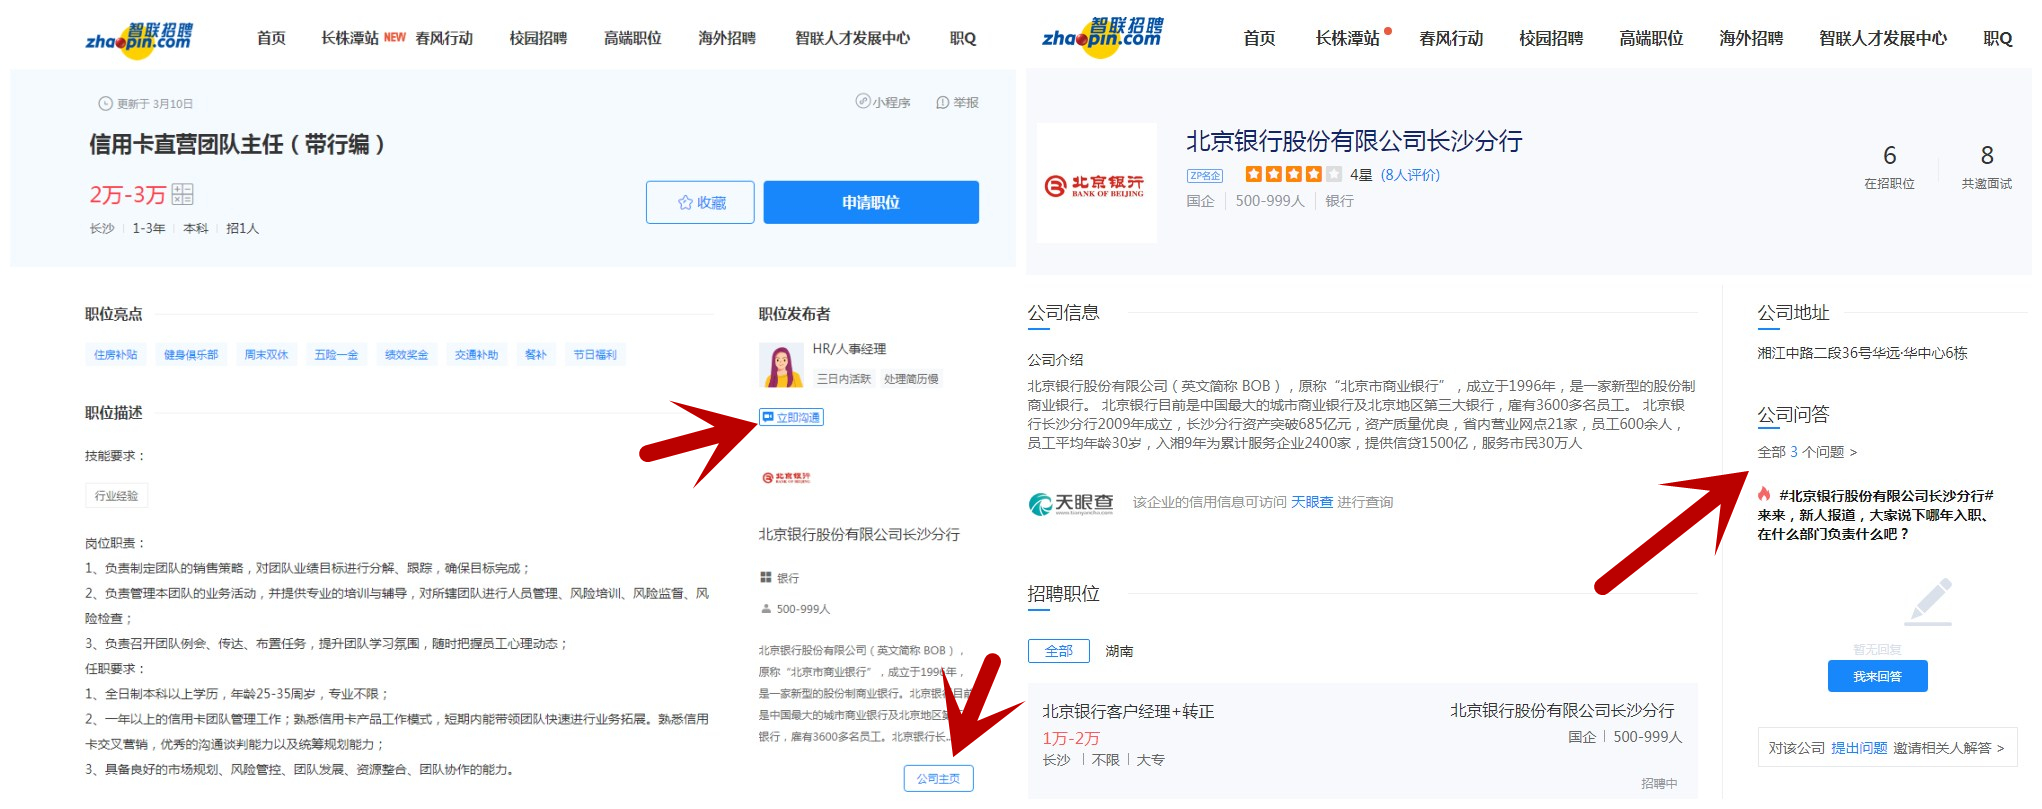Expand 邀请相关人解答 > arrow
Viewport: 2042px width, 809px height.
pos(1948,748)
